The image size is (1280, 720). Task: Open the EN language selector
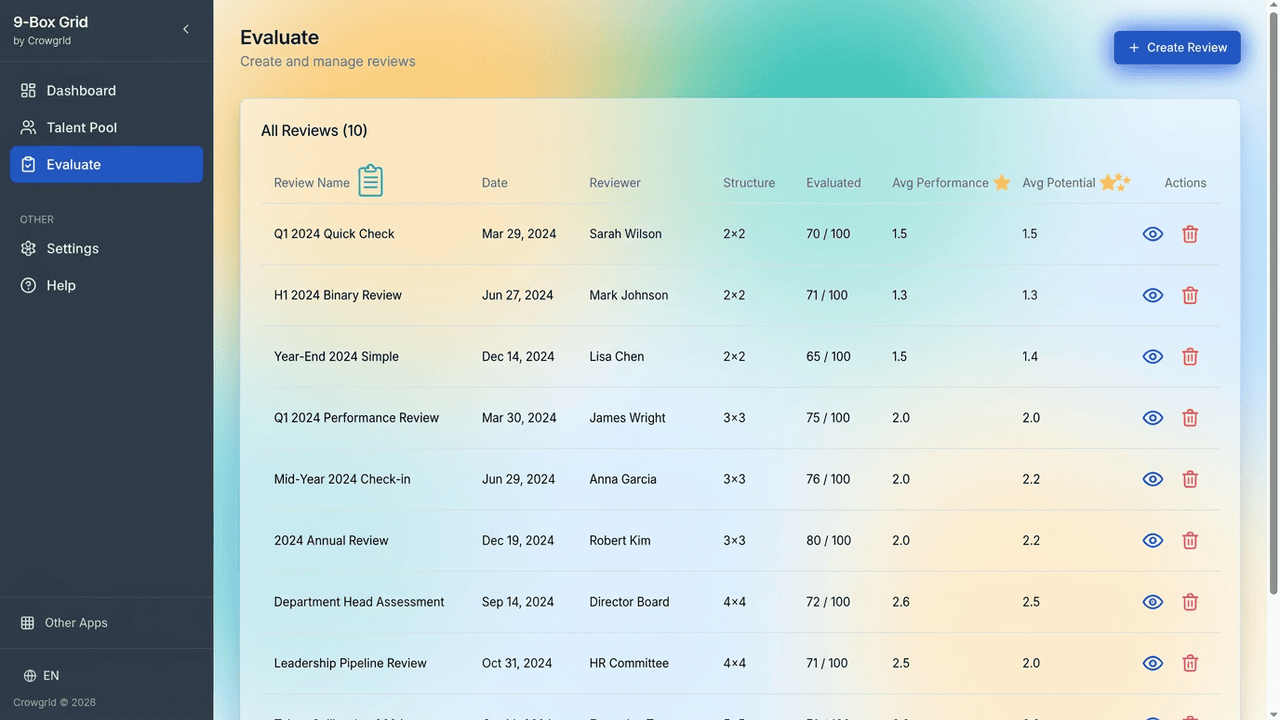pyautogui.click(x=42, y=676)
